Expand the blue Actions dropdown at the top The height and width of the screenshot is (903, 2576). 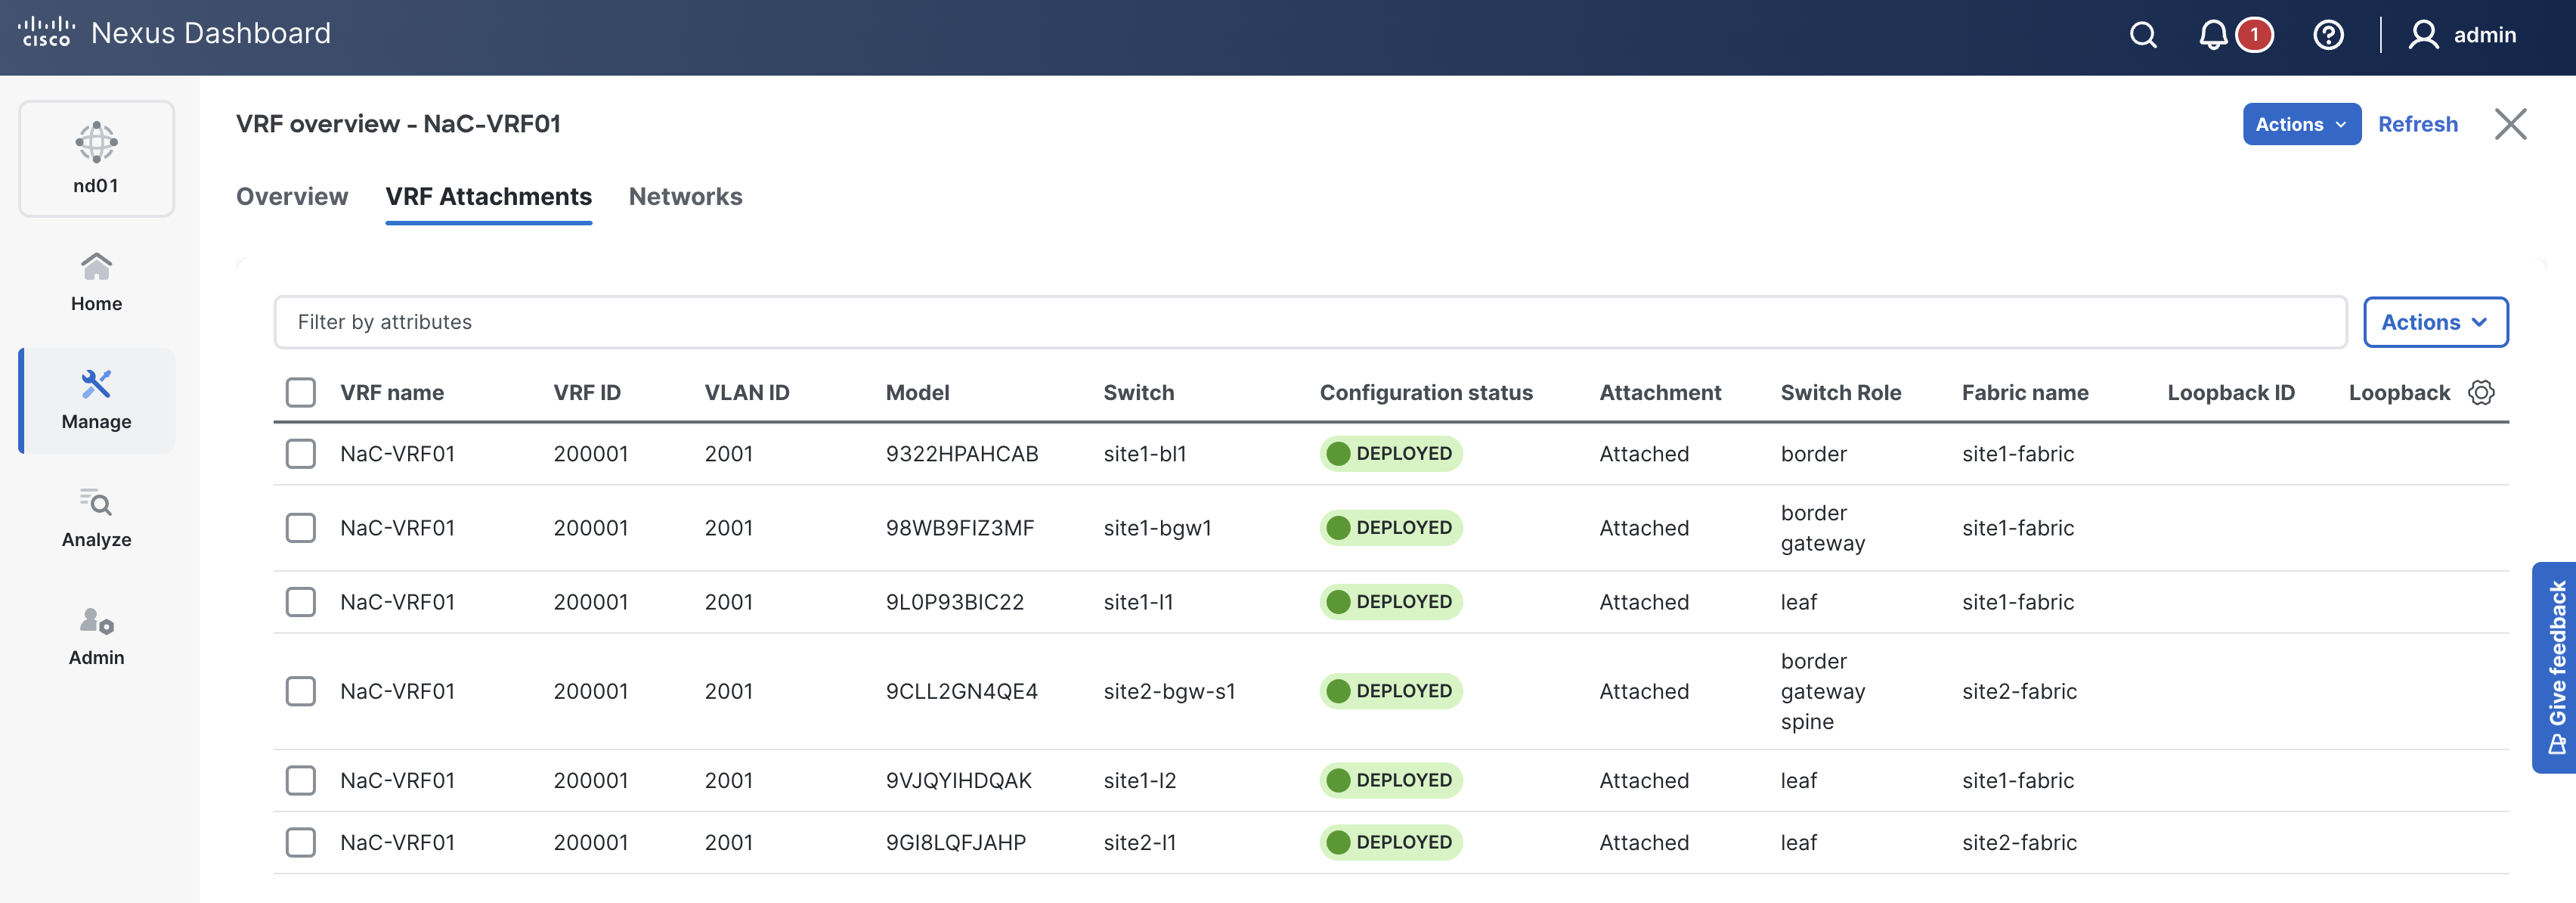pos(2300,124)
